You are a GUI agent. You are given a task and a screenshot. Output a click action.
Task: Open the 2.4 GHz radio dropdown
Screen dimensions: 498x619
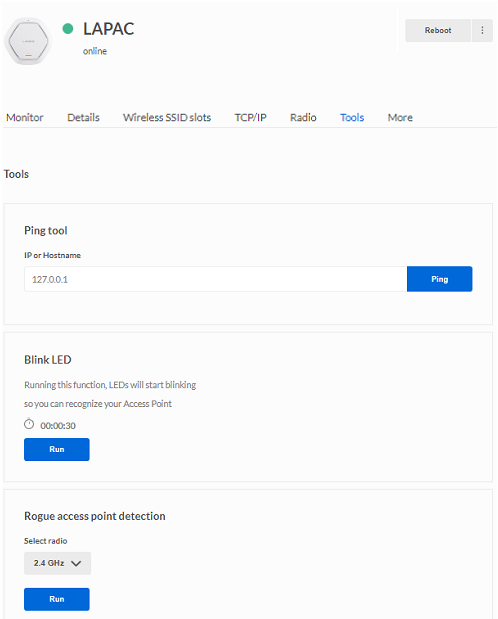pos(57,563)
